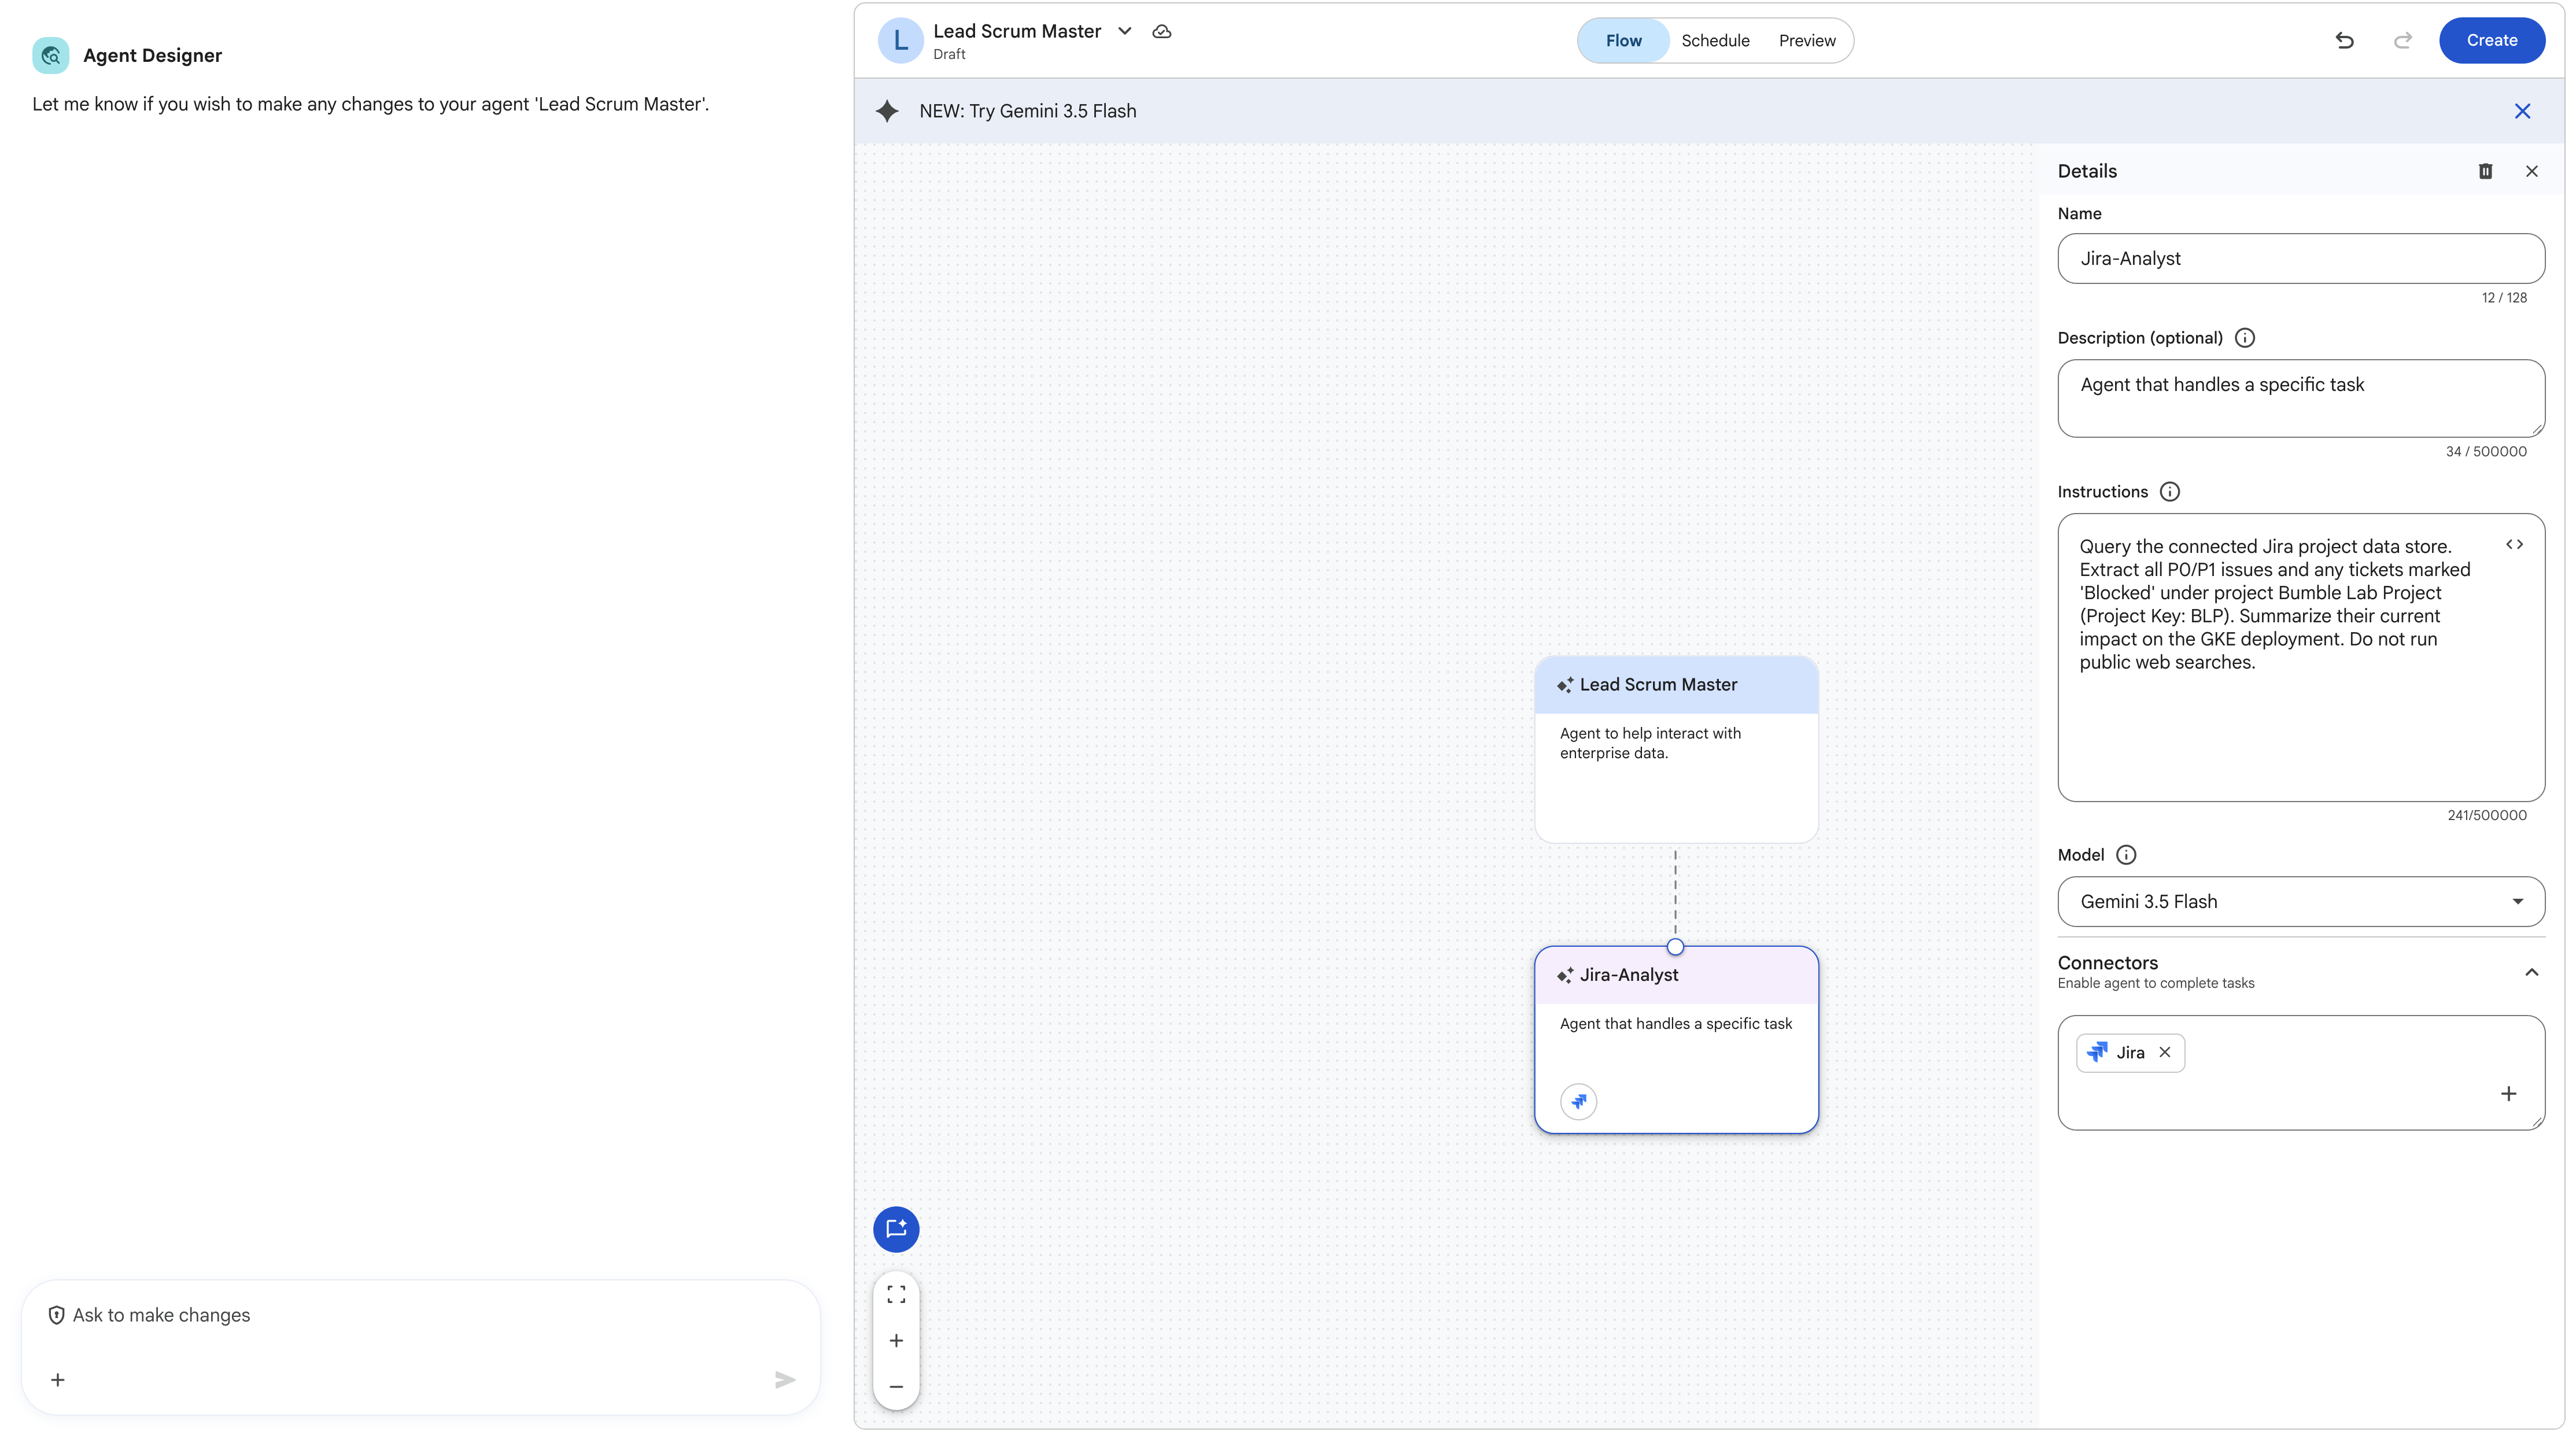Open the blue AI chat assistant button

pos(896,1229)
